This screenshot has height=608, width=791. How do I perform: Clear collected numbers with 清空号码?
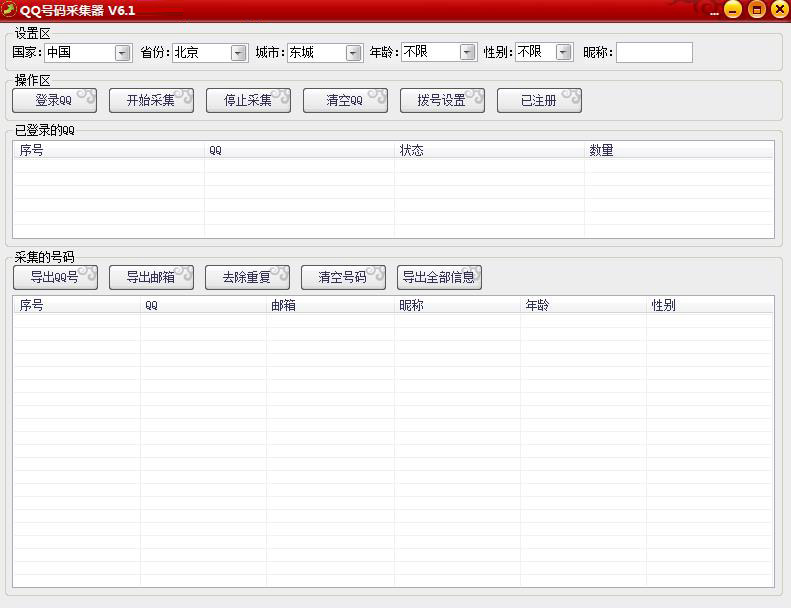pos(343,278)
